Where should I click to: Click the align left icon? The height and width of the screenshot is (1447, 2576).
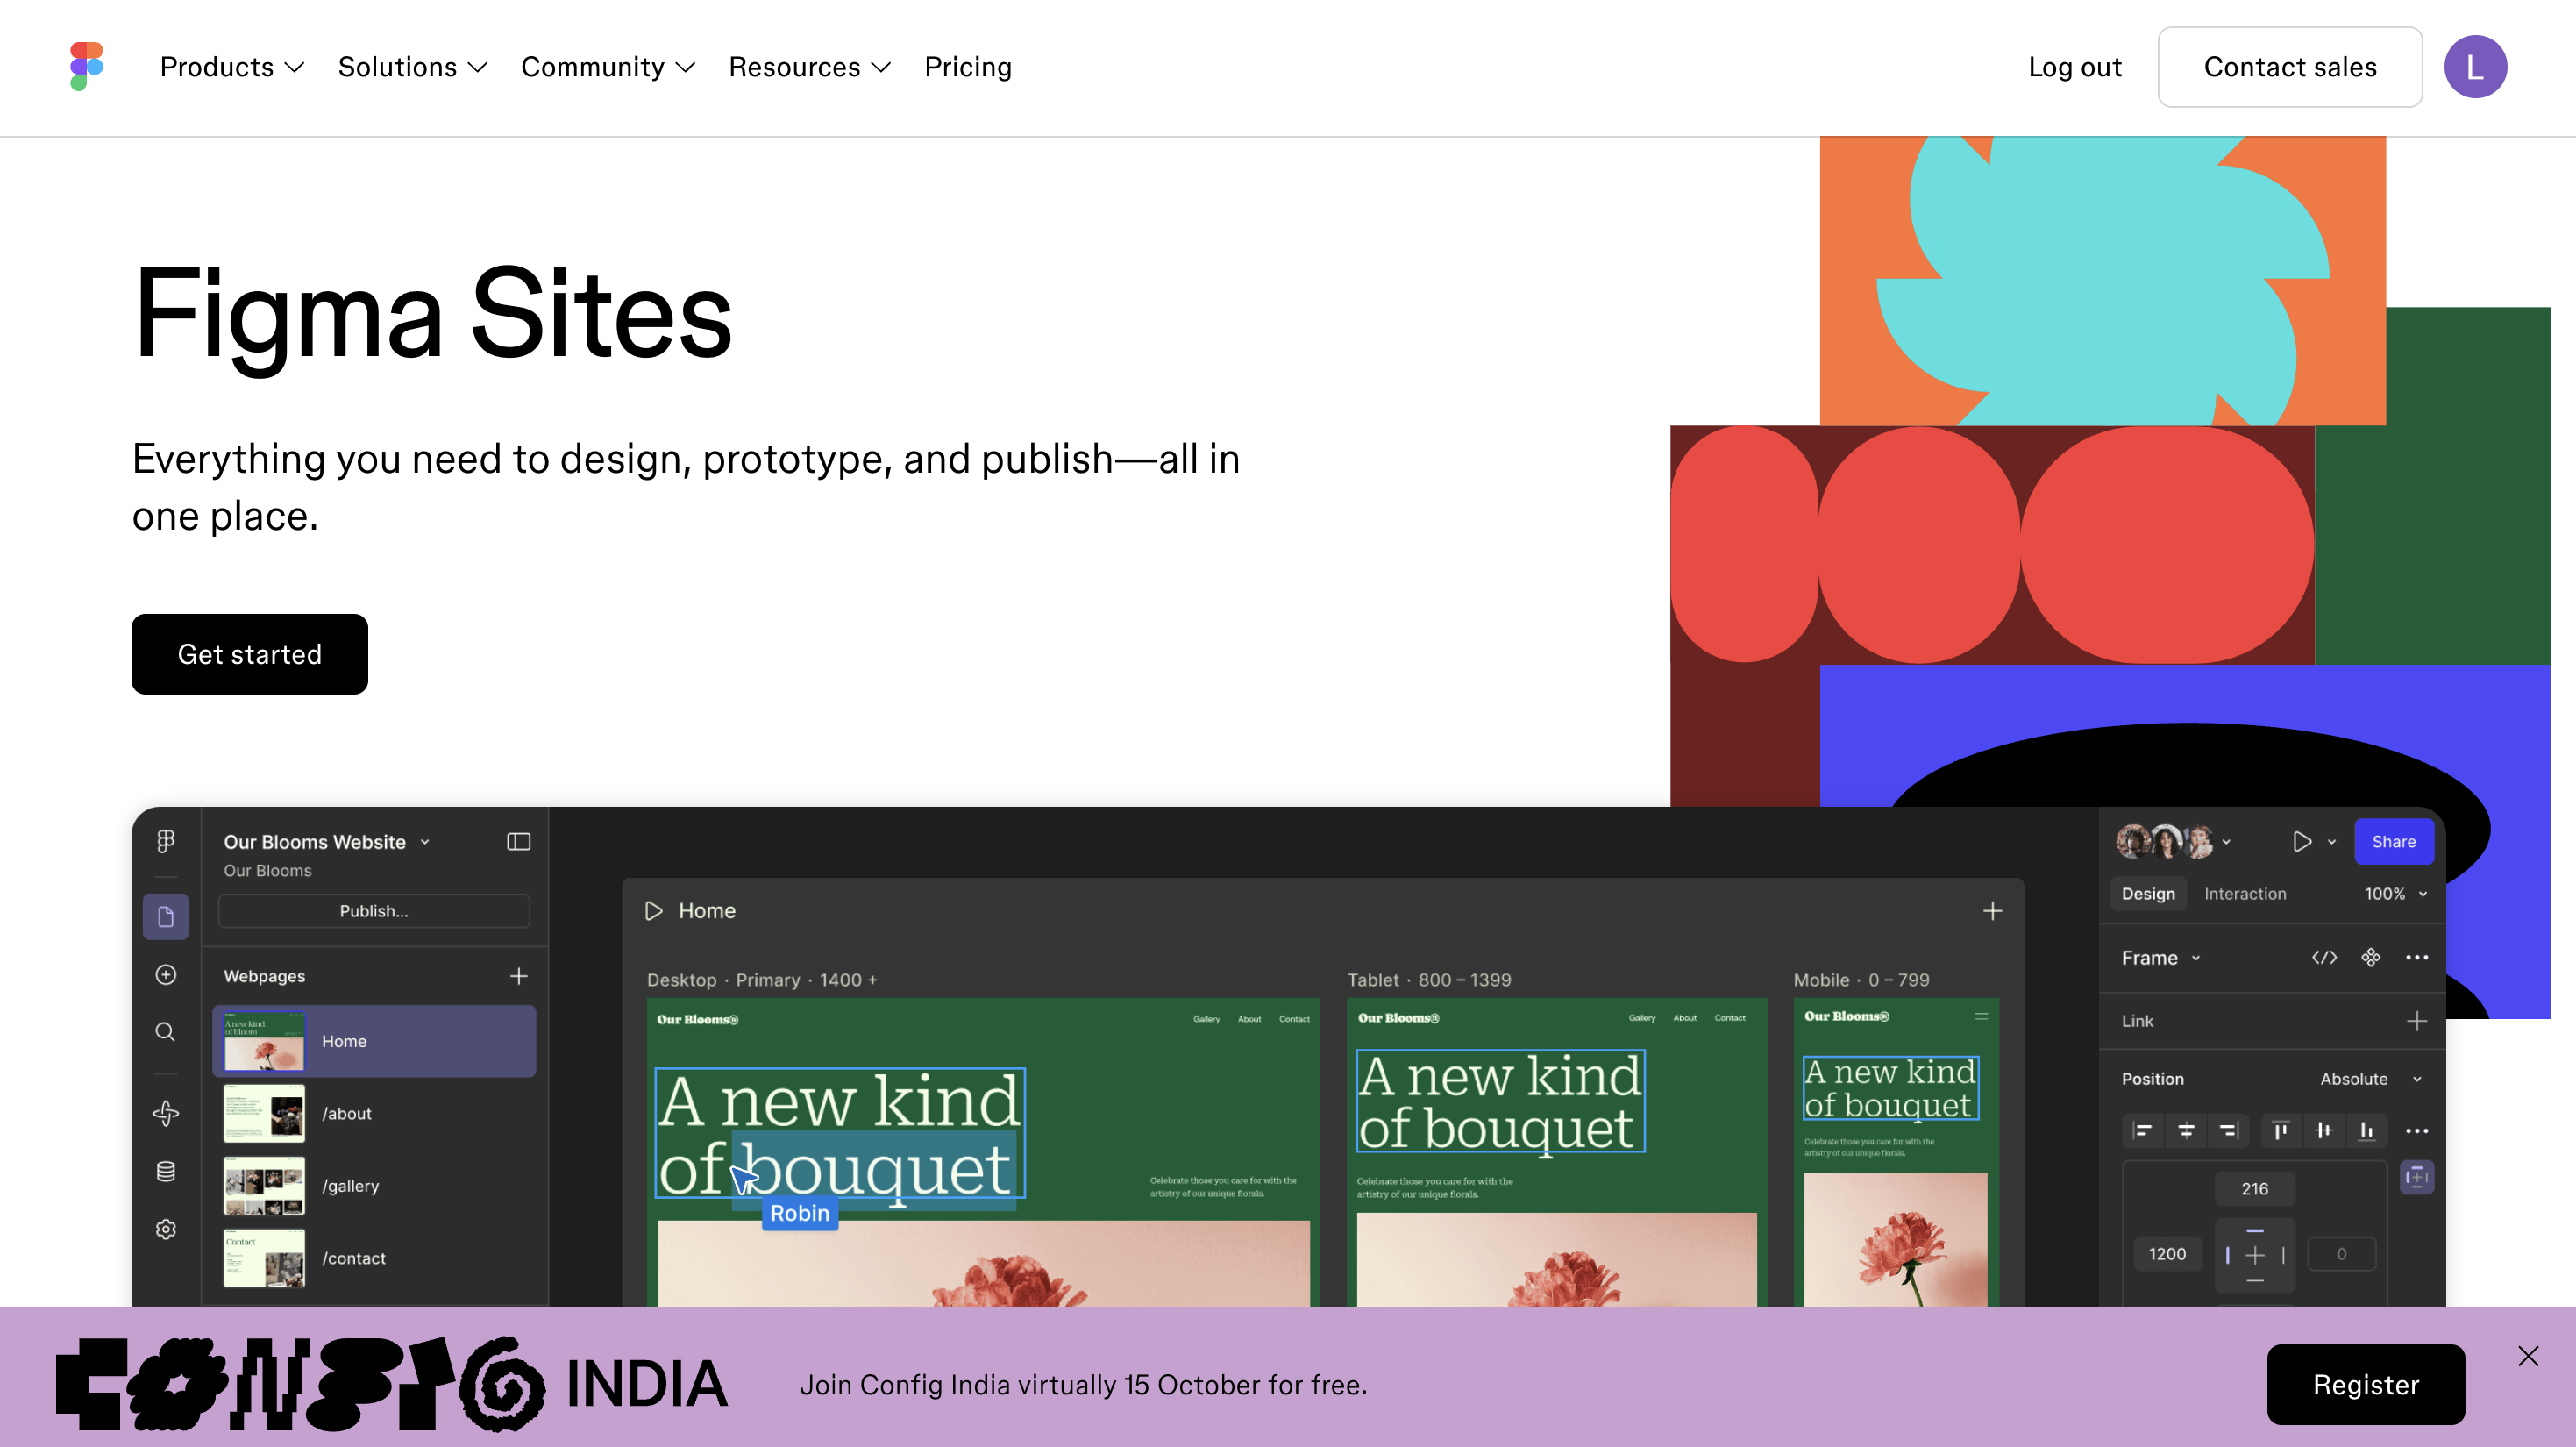click(x=2141, y=1131)
